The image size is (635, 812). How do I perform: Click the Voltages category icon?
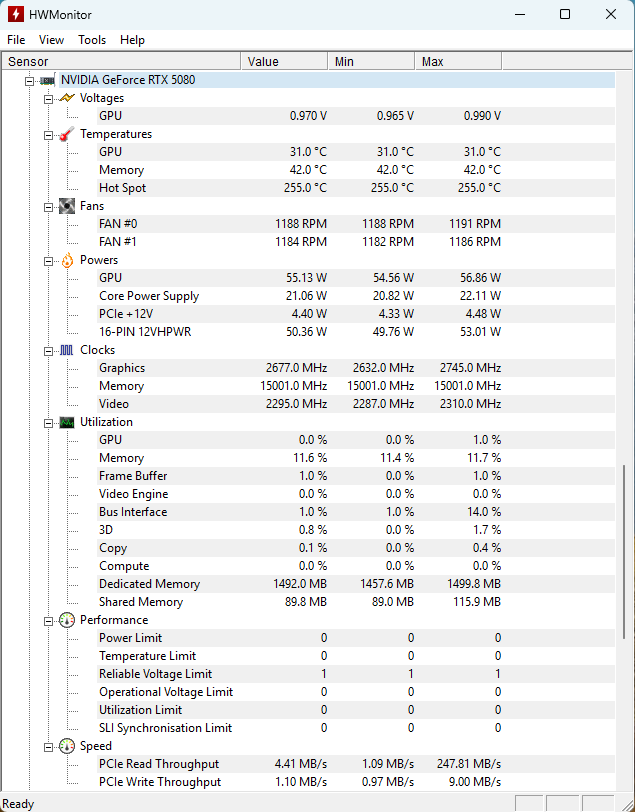coord(67,98)
